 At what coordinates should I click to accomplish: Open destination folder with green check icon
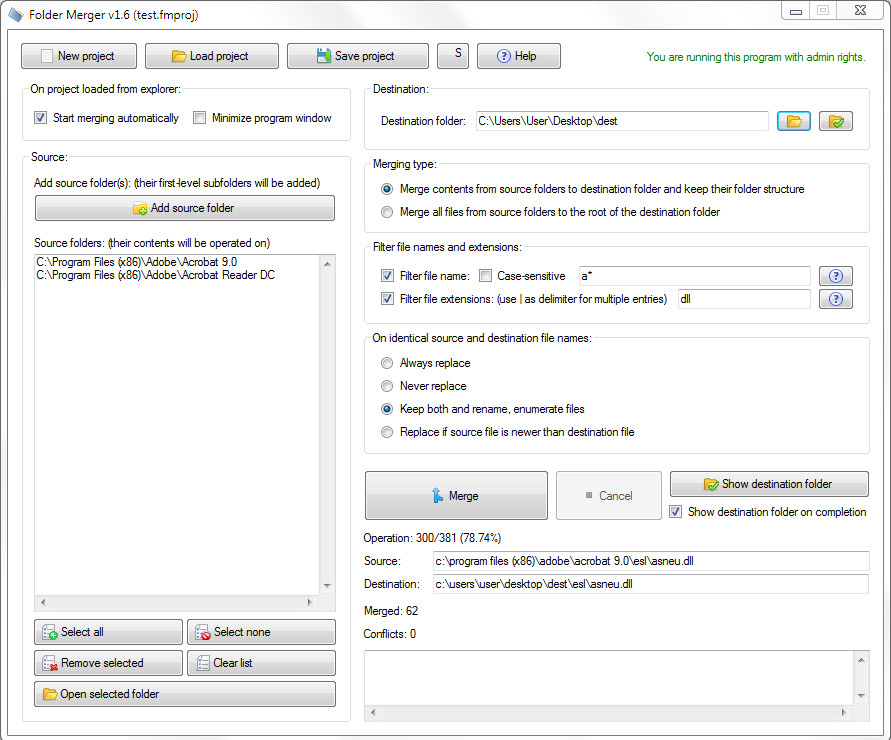[836, 121]
